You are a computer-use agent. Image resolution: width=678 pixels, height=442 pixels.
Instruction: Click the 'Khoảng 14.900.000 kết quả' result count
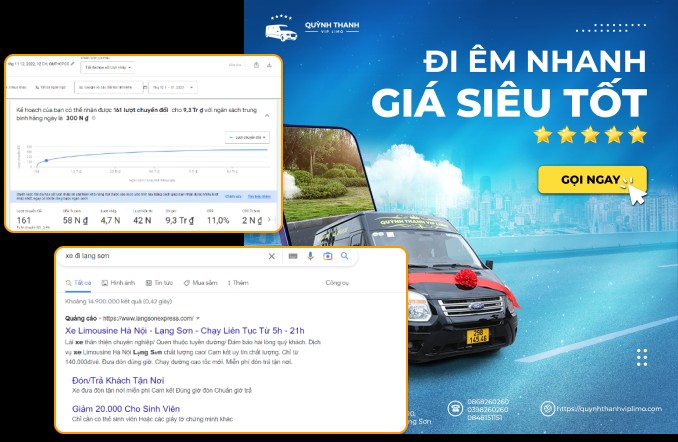click(118, 301)
